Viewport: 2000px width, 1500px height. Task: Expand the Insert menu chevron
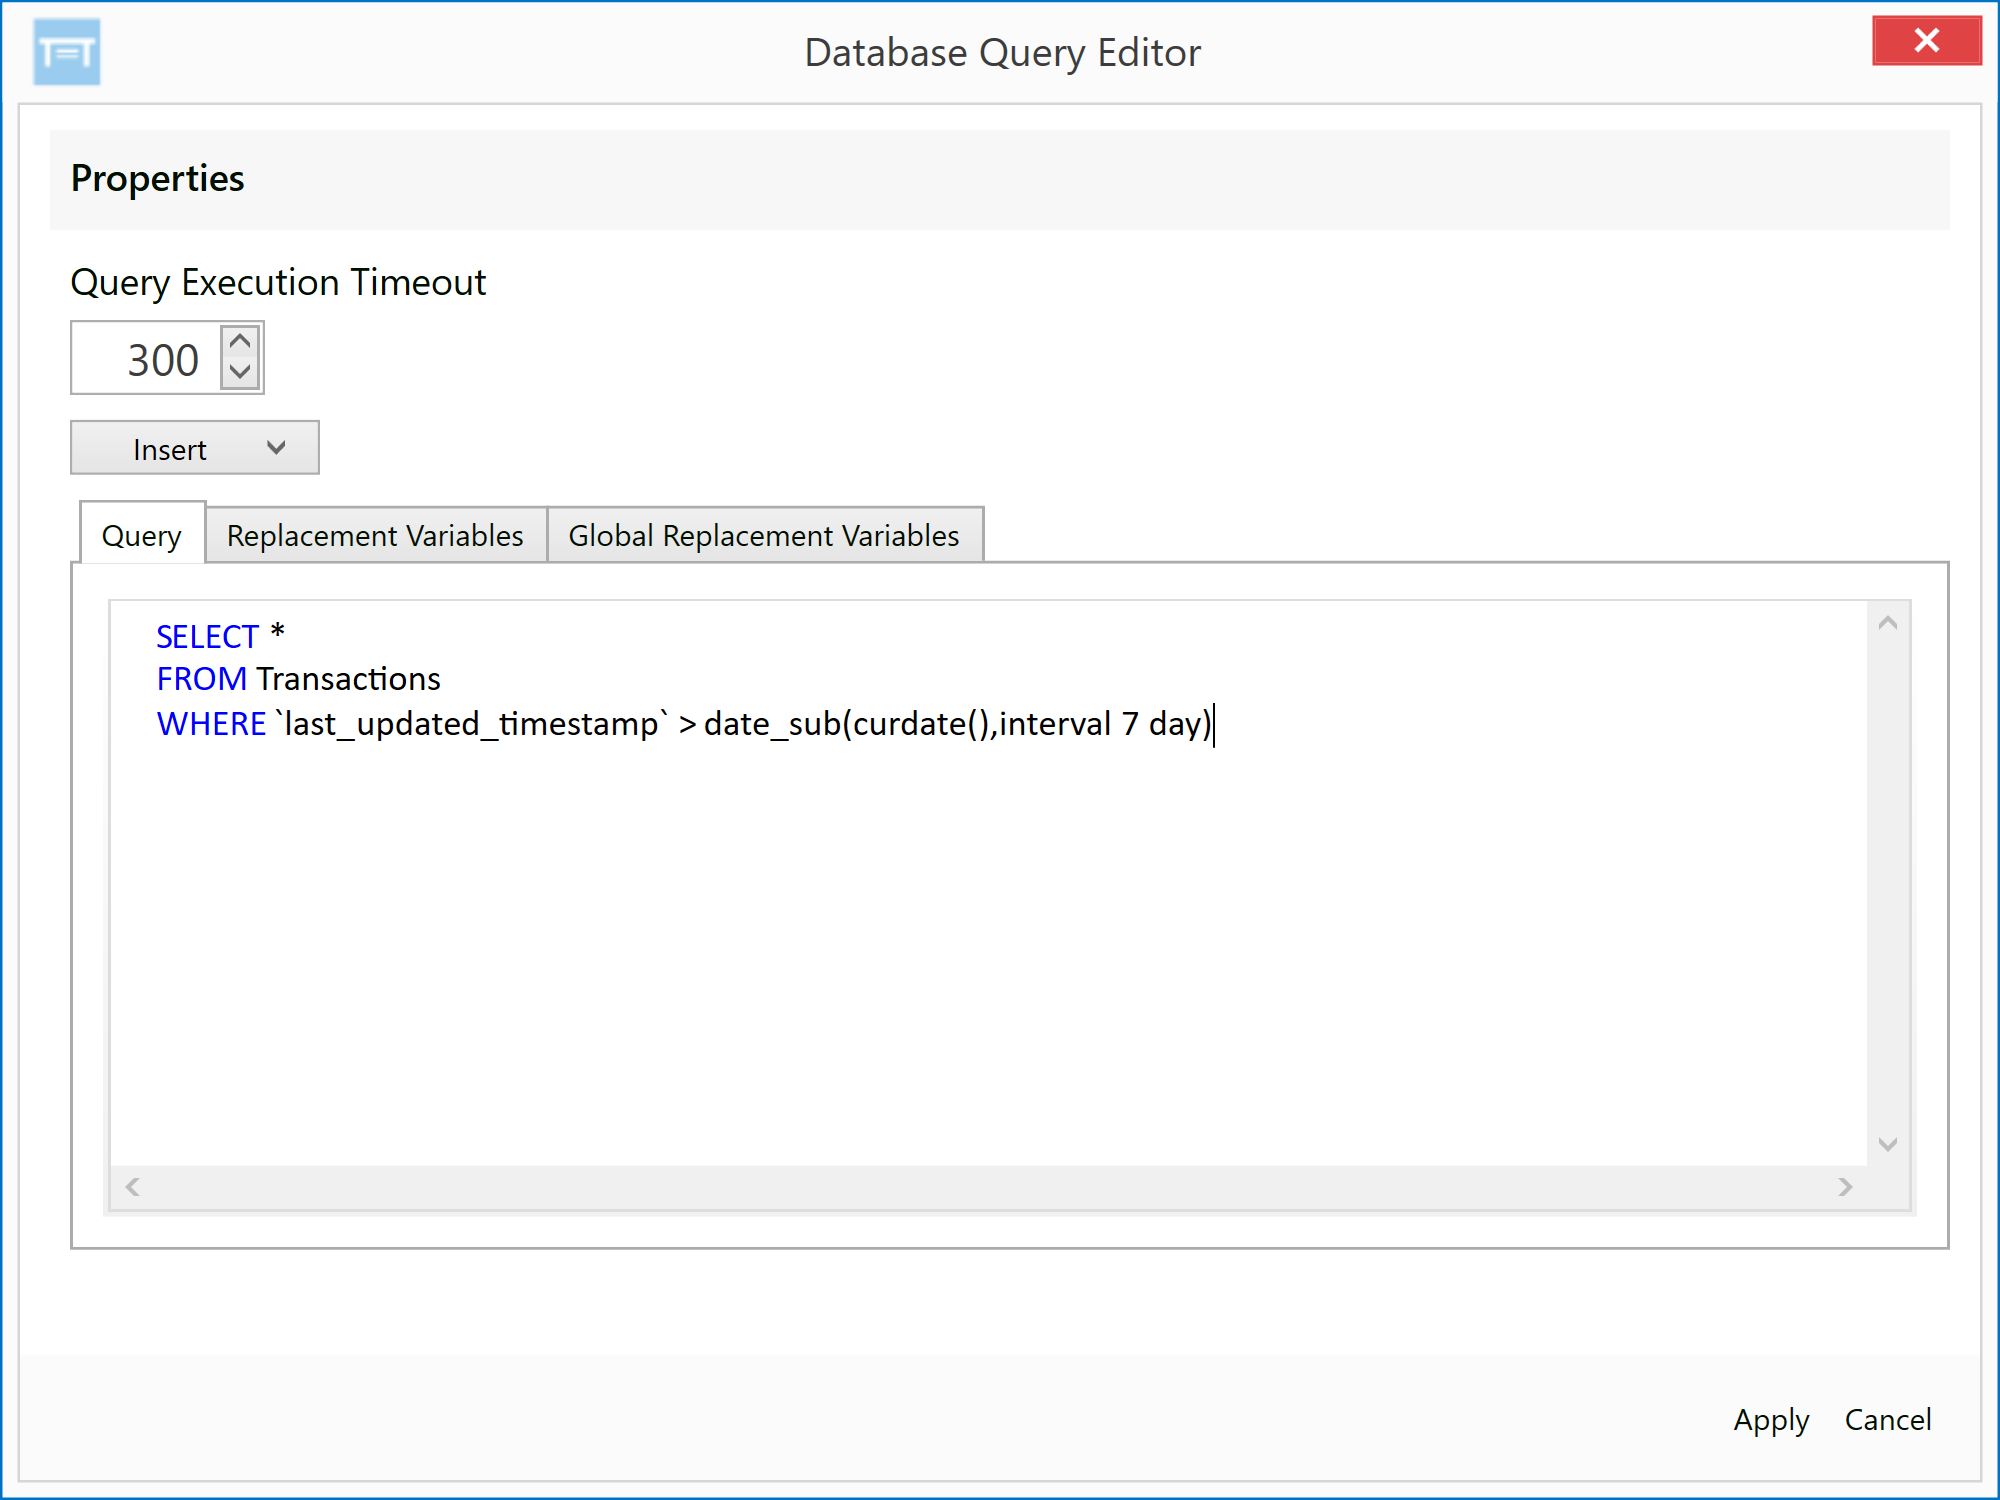(x=275, y=448)
